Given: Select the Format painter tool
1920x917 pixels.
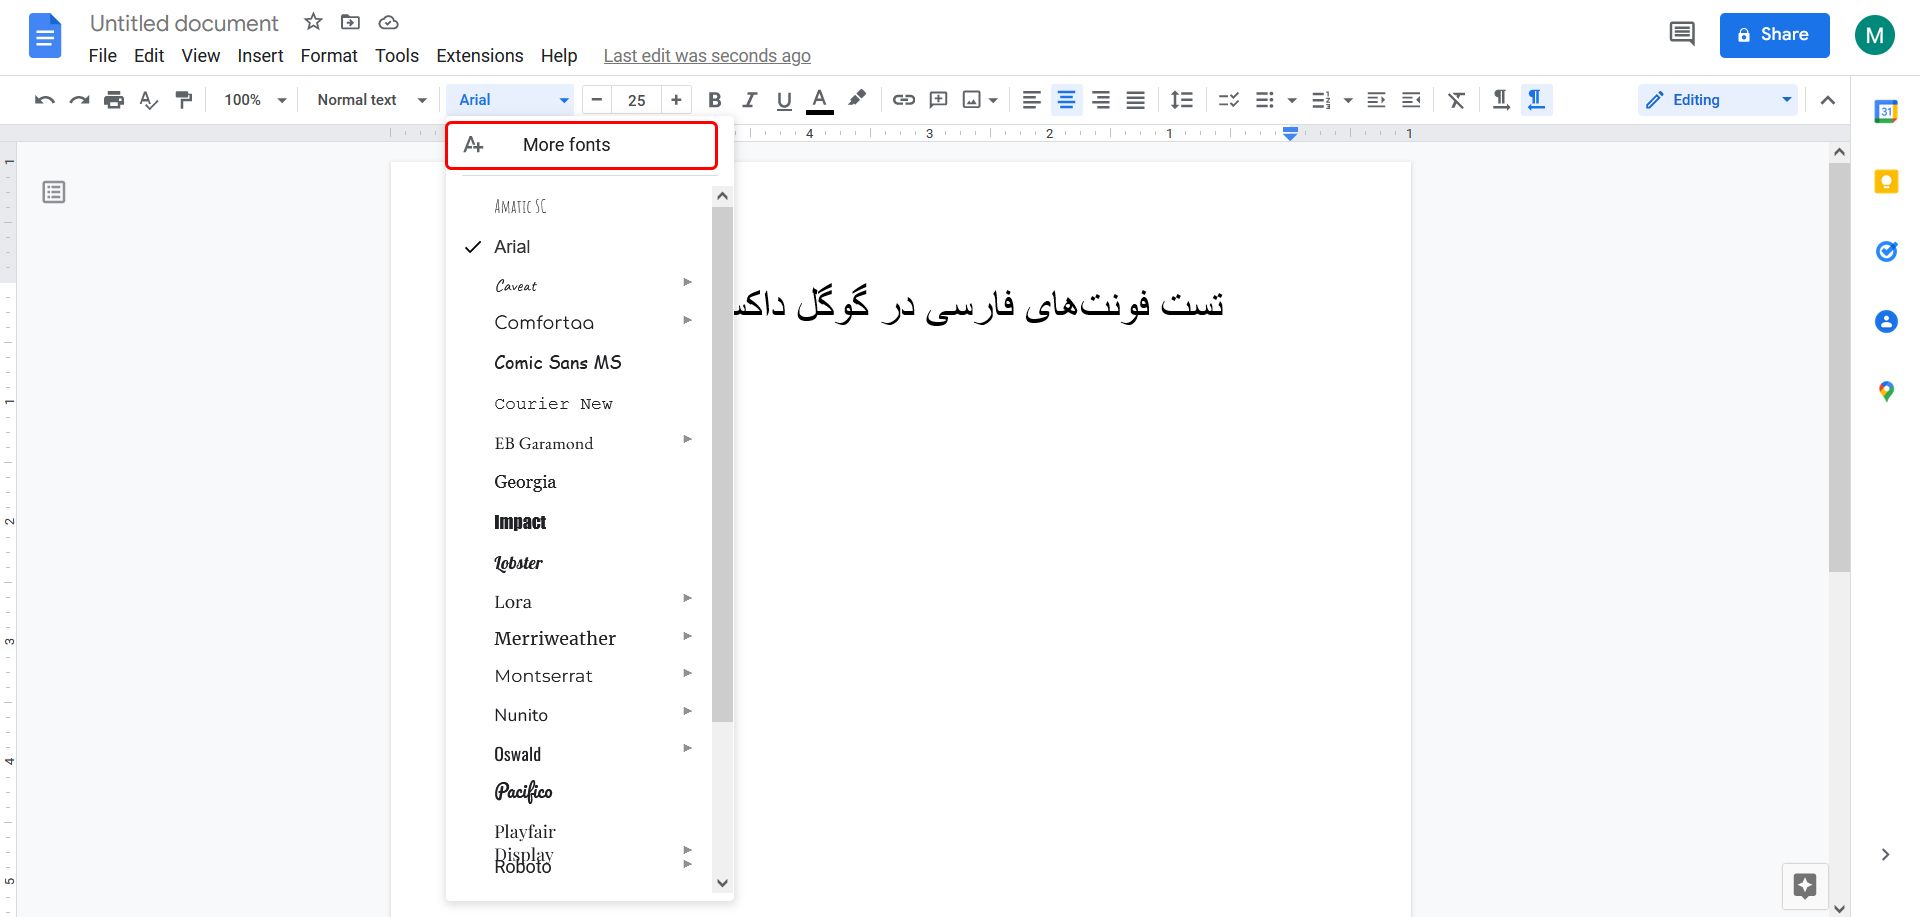Looking at the screenshot, I should [184, 99].
